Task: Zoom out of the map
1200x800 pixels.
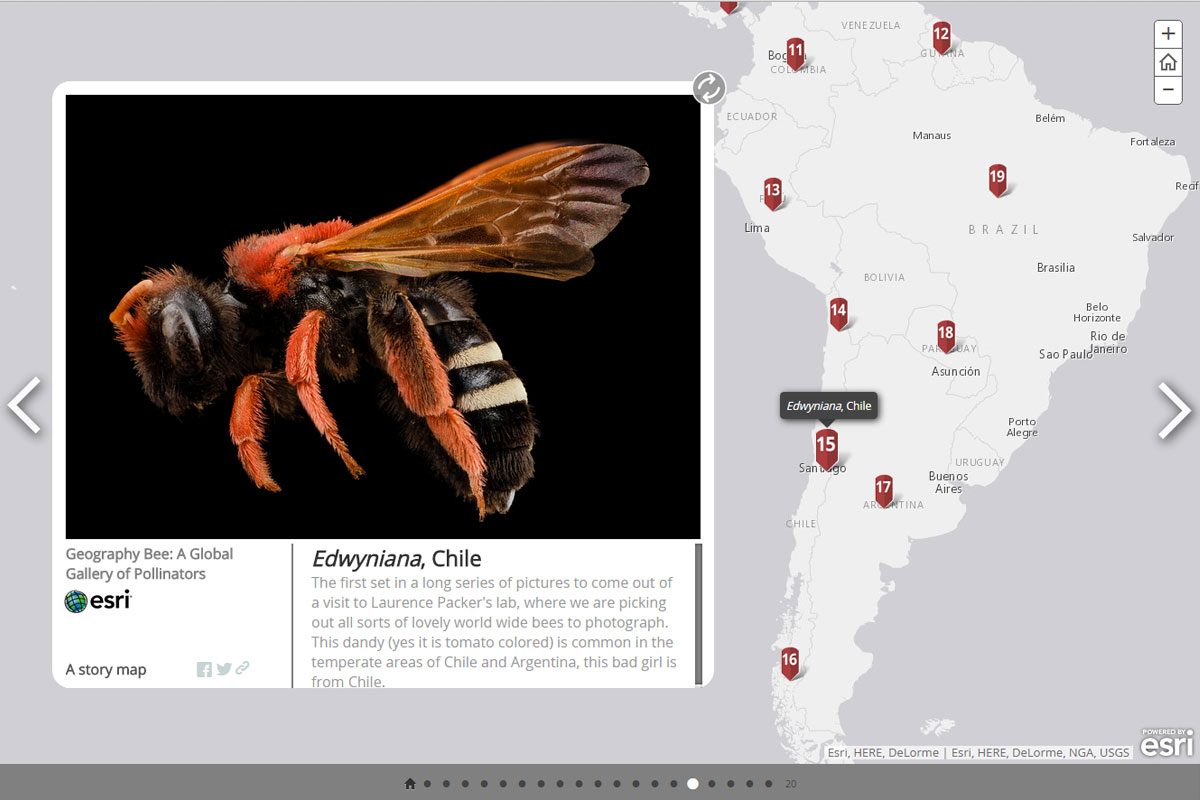Action: pyautogui.click(x=1167, y=90)
